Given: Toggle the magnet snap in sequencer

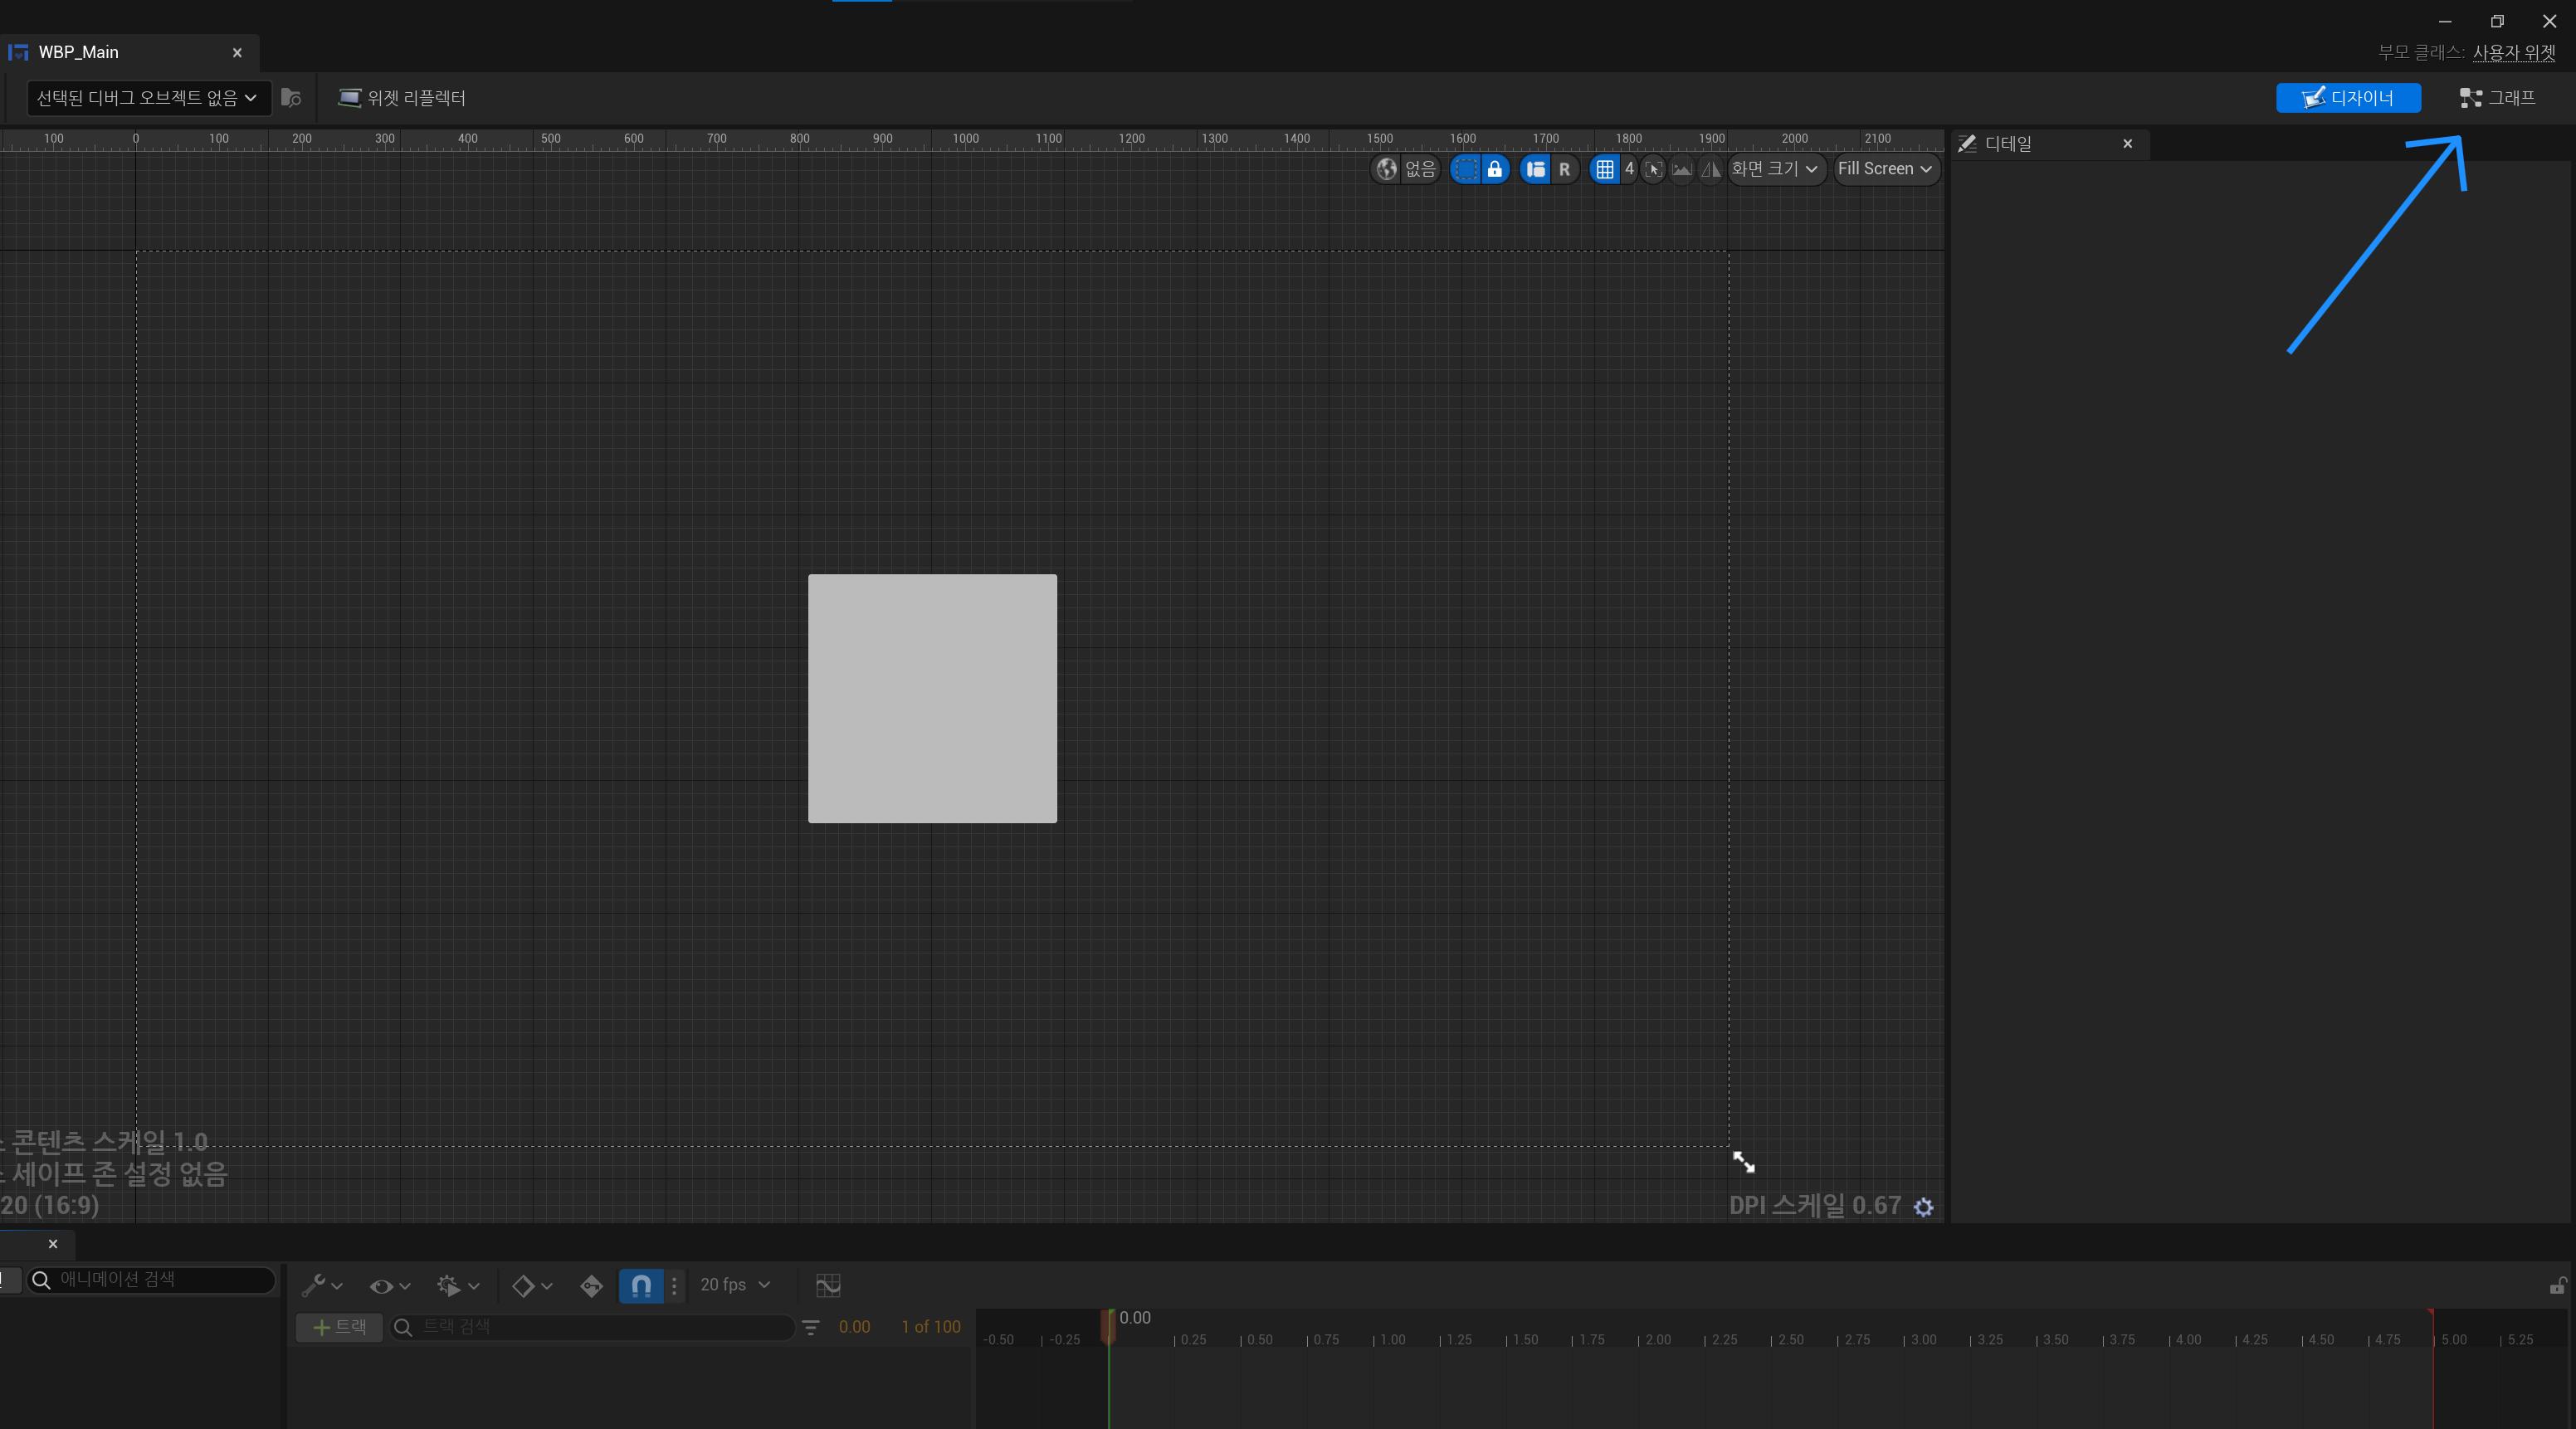Looking at the screenshot, I should click(x=641, y=1286).
